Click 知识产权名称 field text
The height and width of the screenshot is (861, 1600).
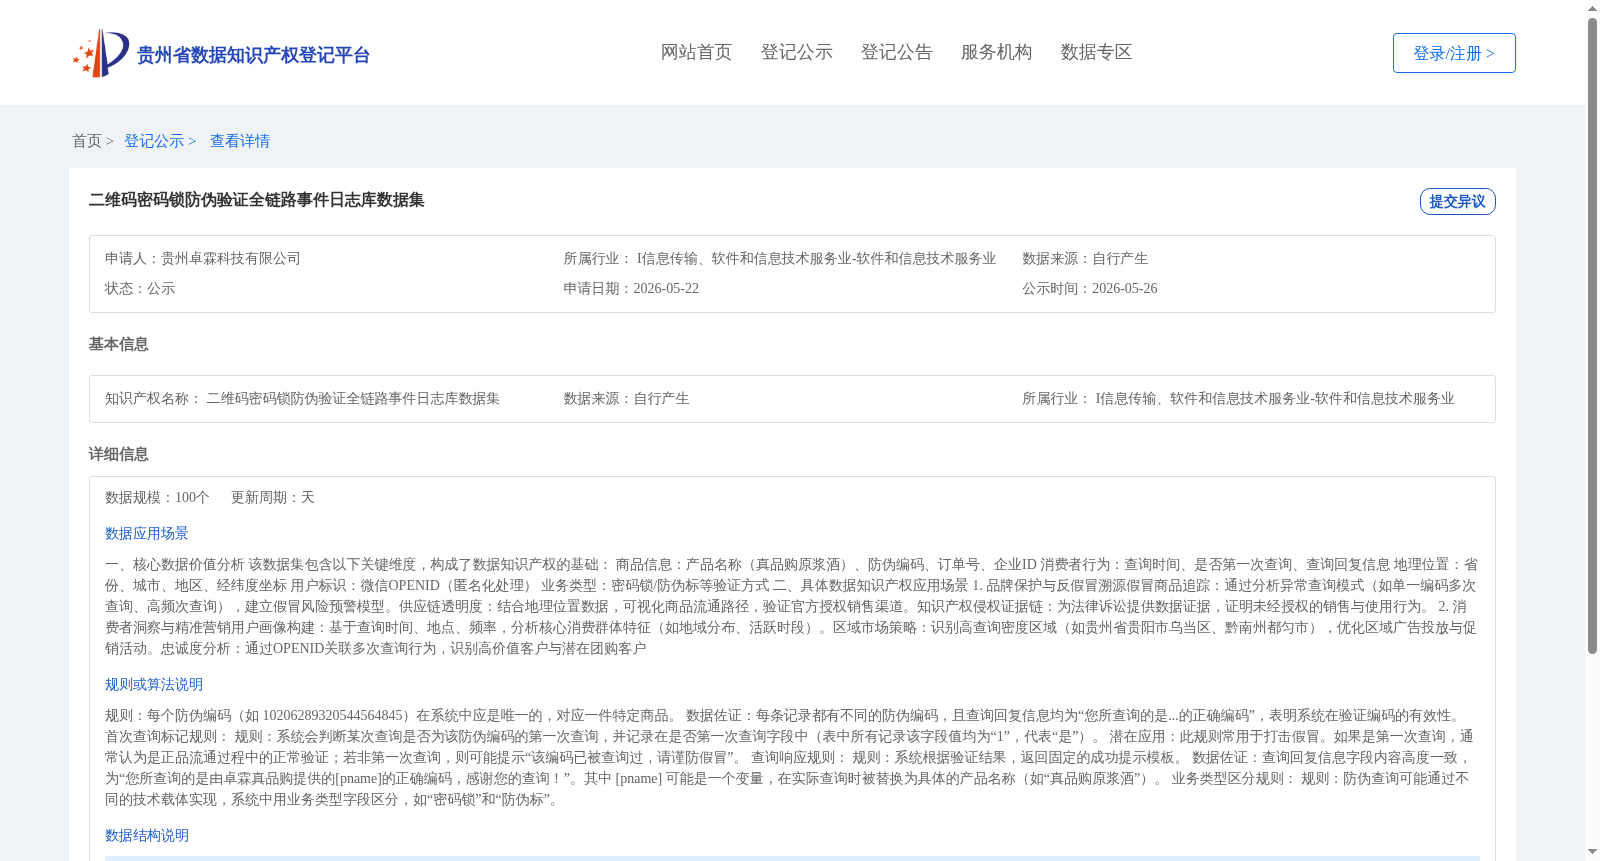(302, 399)
